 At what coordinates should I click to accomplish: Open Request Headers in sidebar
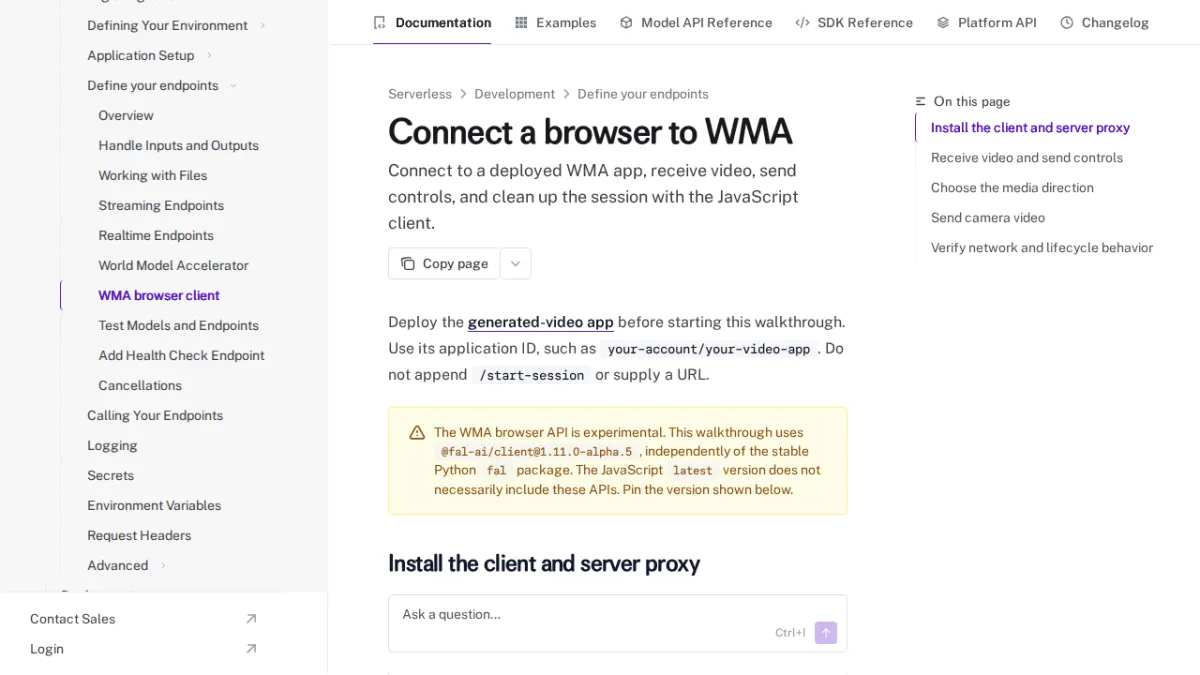pyautogui.click(x=139, y=535)
